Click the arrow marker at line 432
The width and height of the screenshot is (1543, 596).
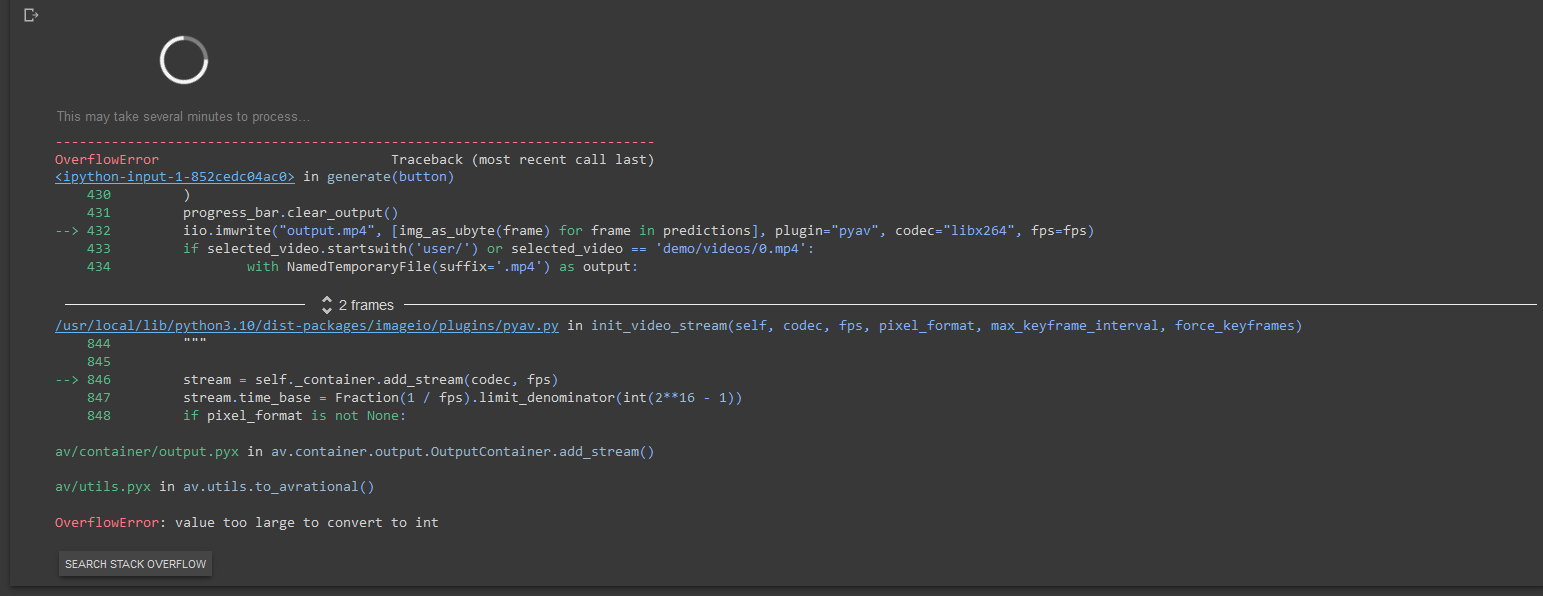(x=69, y=230)
